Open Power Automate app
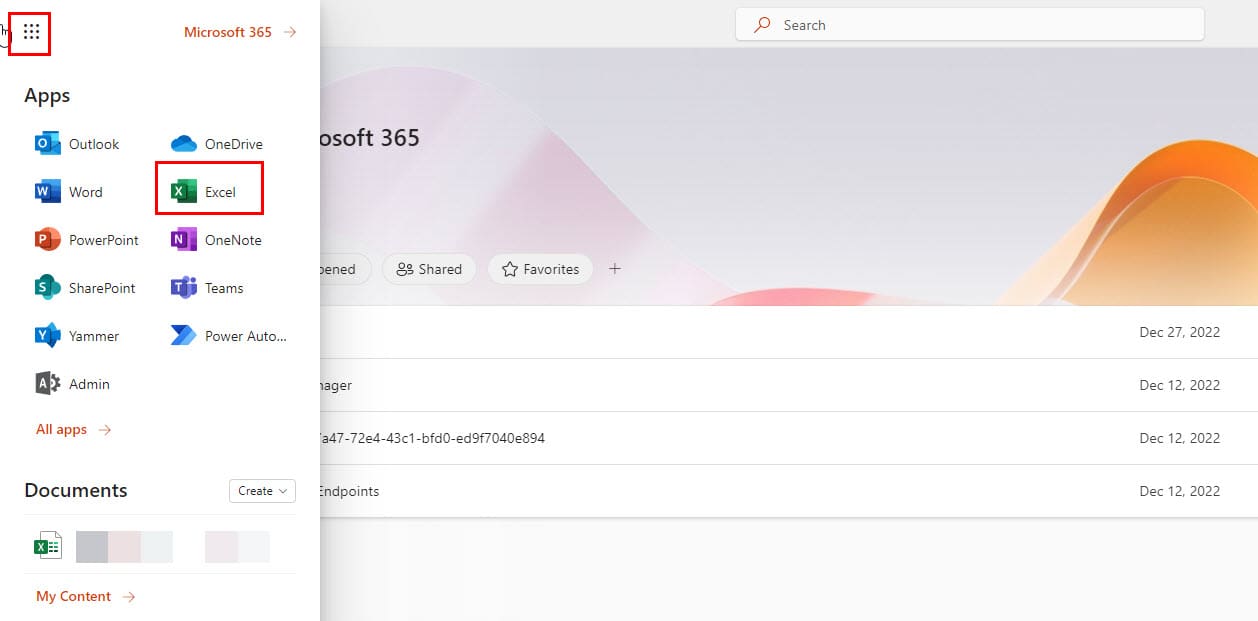Image resolution: width=1258 pixels, height=621 pixels. coord(229,336)
